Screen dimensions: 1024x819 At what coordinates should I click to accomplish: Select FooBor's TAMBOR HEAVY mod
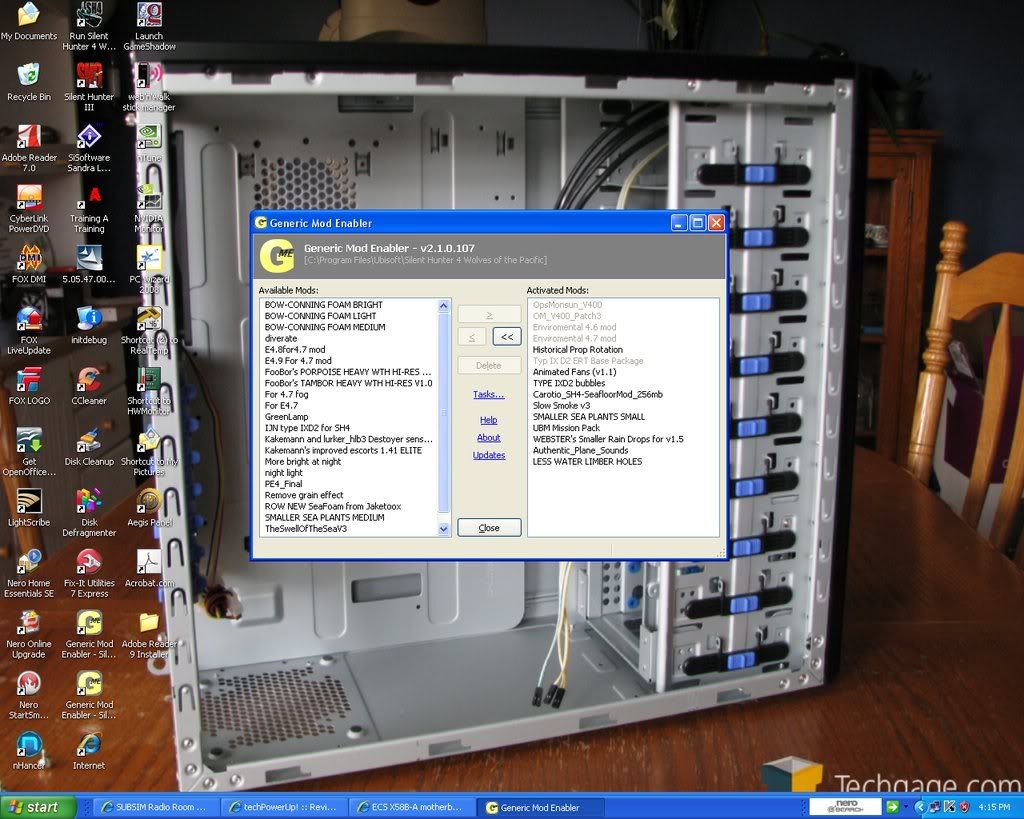pos(348,383)
